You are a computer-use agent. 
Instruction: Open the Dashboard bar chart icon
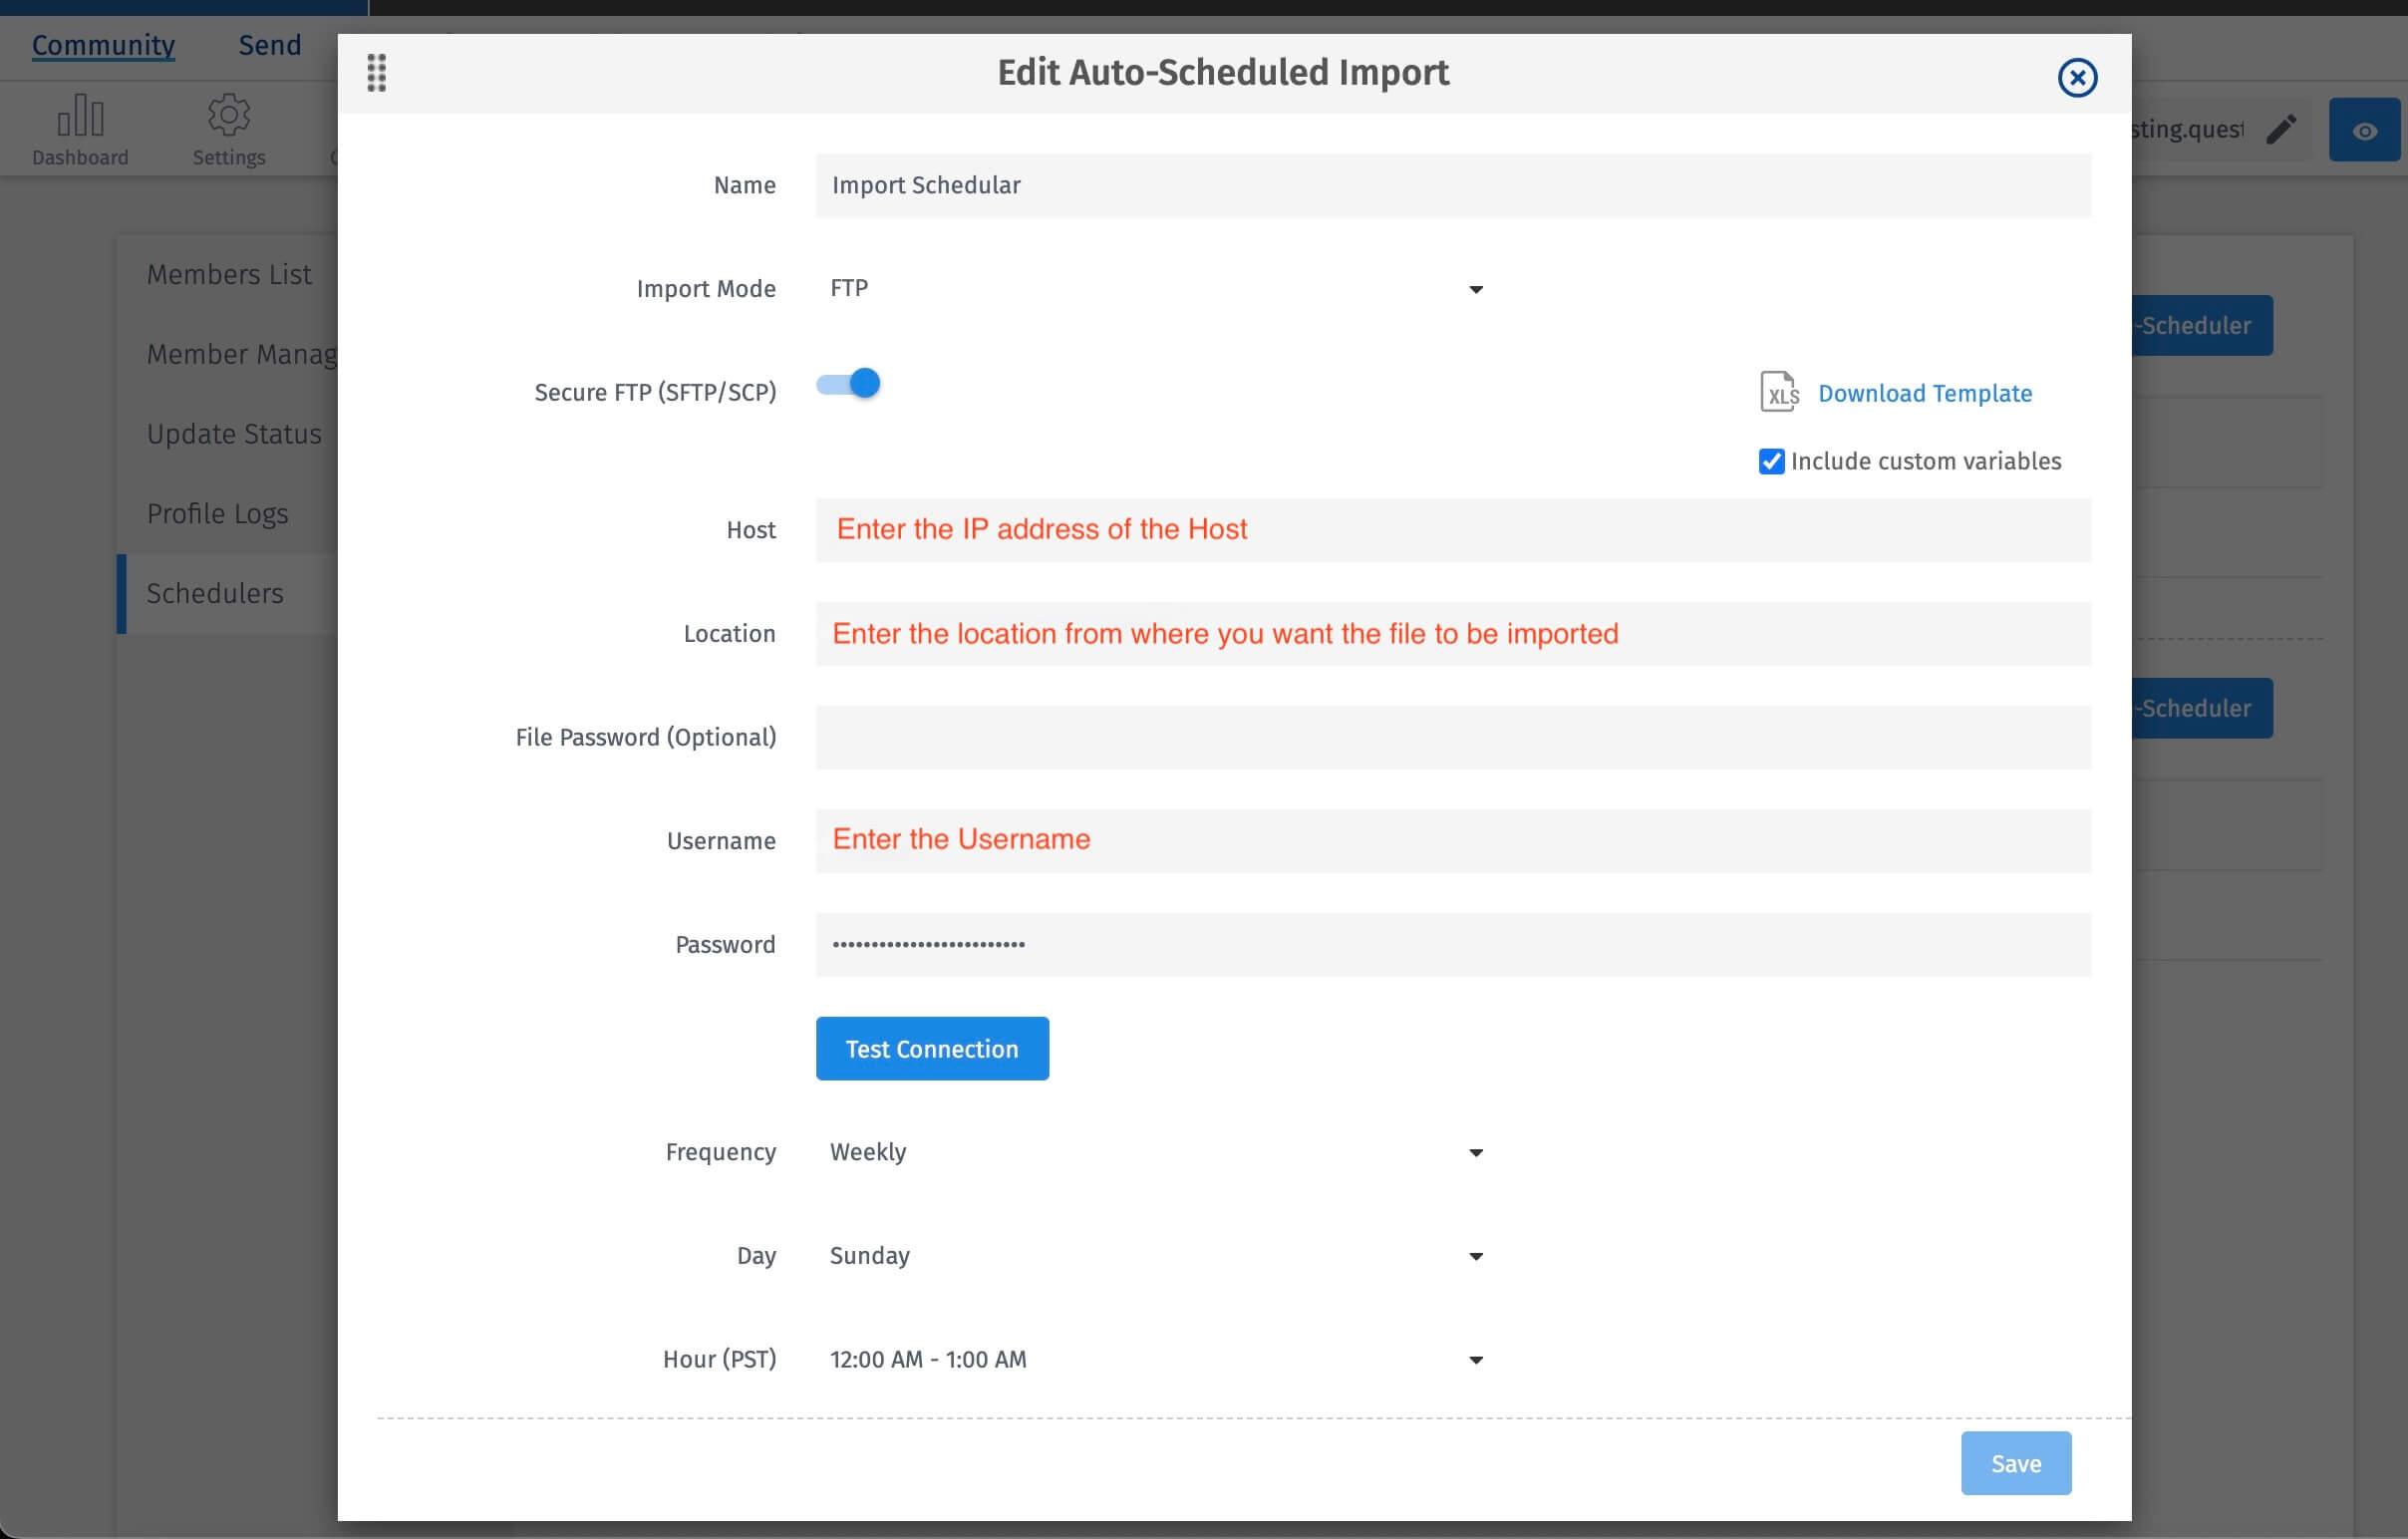[80, 117]
